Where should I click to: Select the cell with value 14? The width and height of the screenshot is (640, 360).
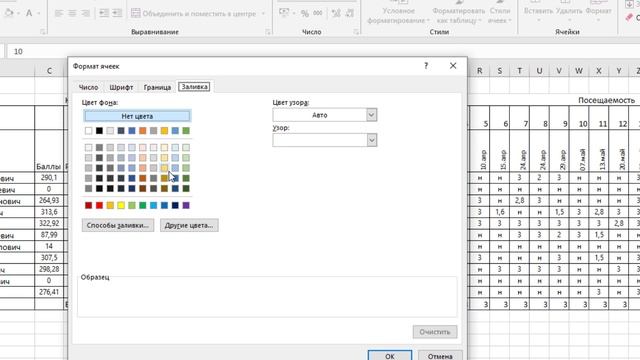[49, 246]
